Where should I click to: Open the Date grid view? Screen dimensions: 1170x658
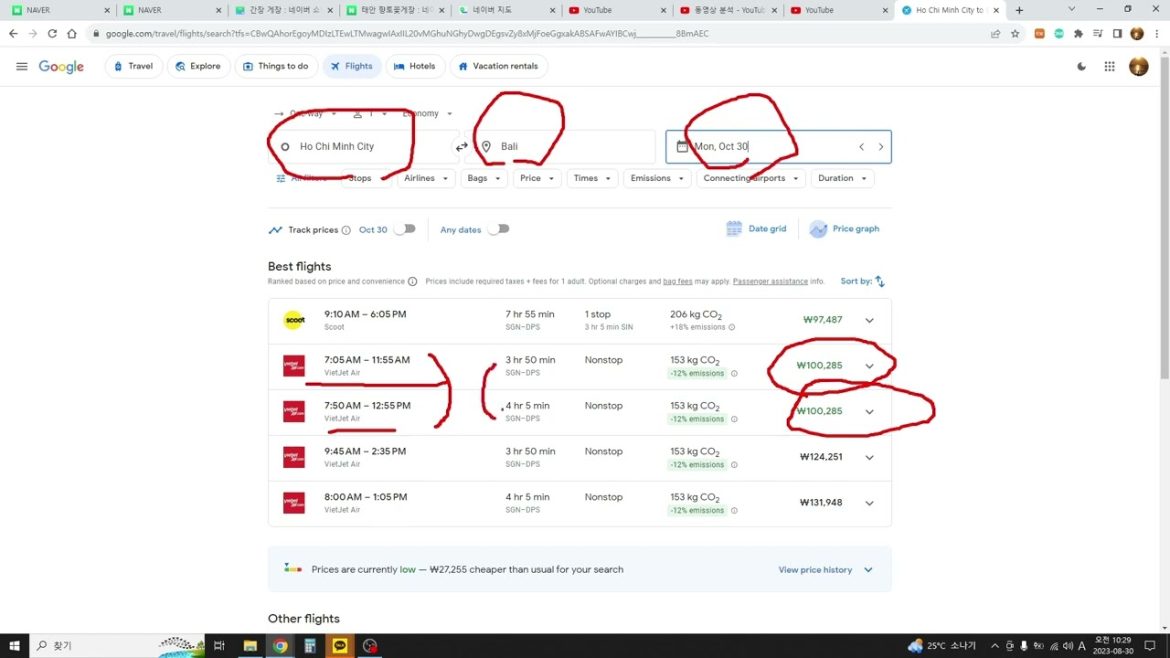[x=756, y=229]
